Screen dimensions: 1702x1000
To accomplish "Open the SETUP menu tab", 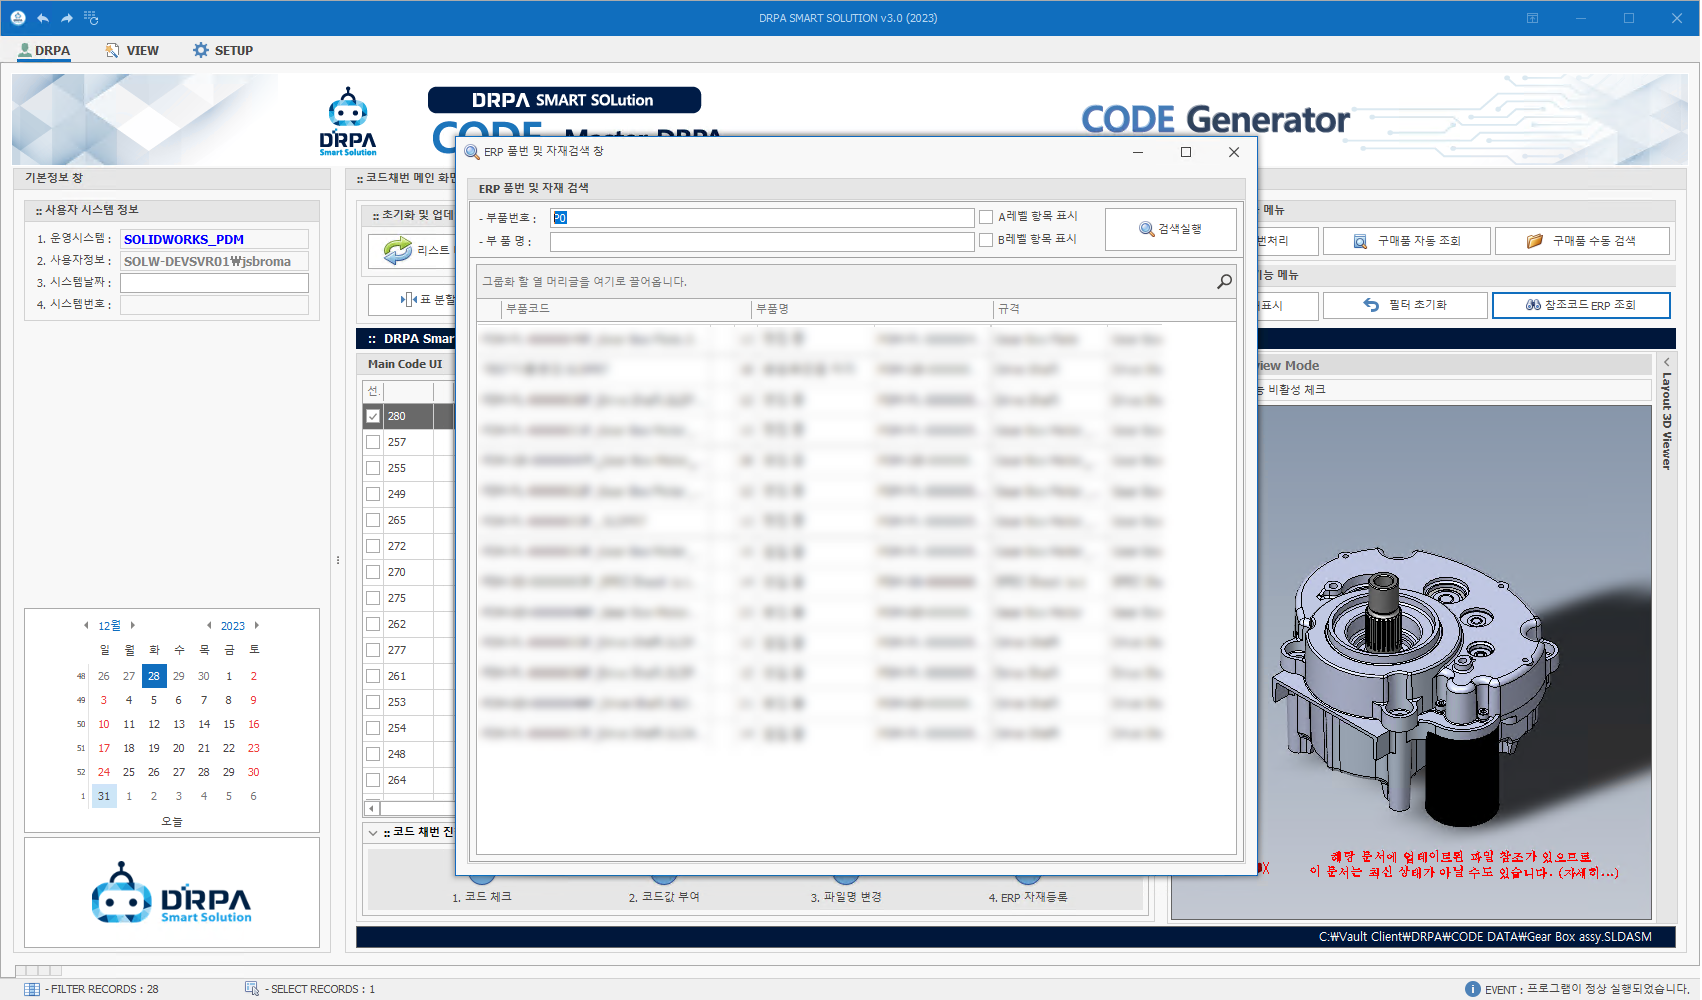I will pyautogui.click(x=223, y=50).
